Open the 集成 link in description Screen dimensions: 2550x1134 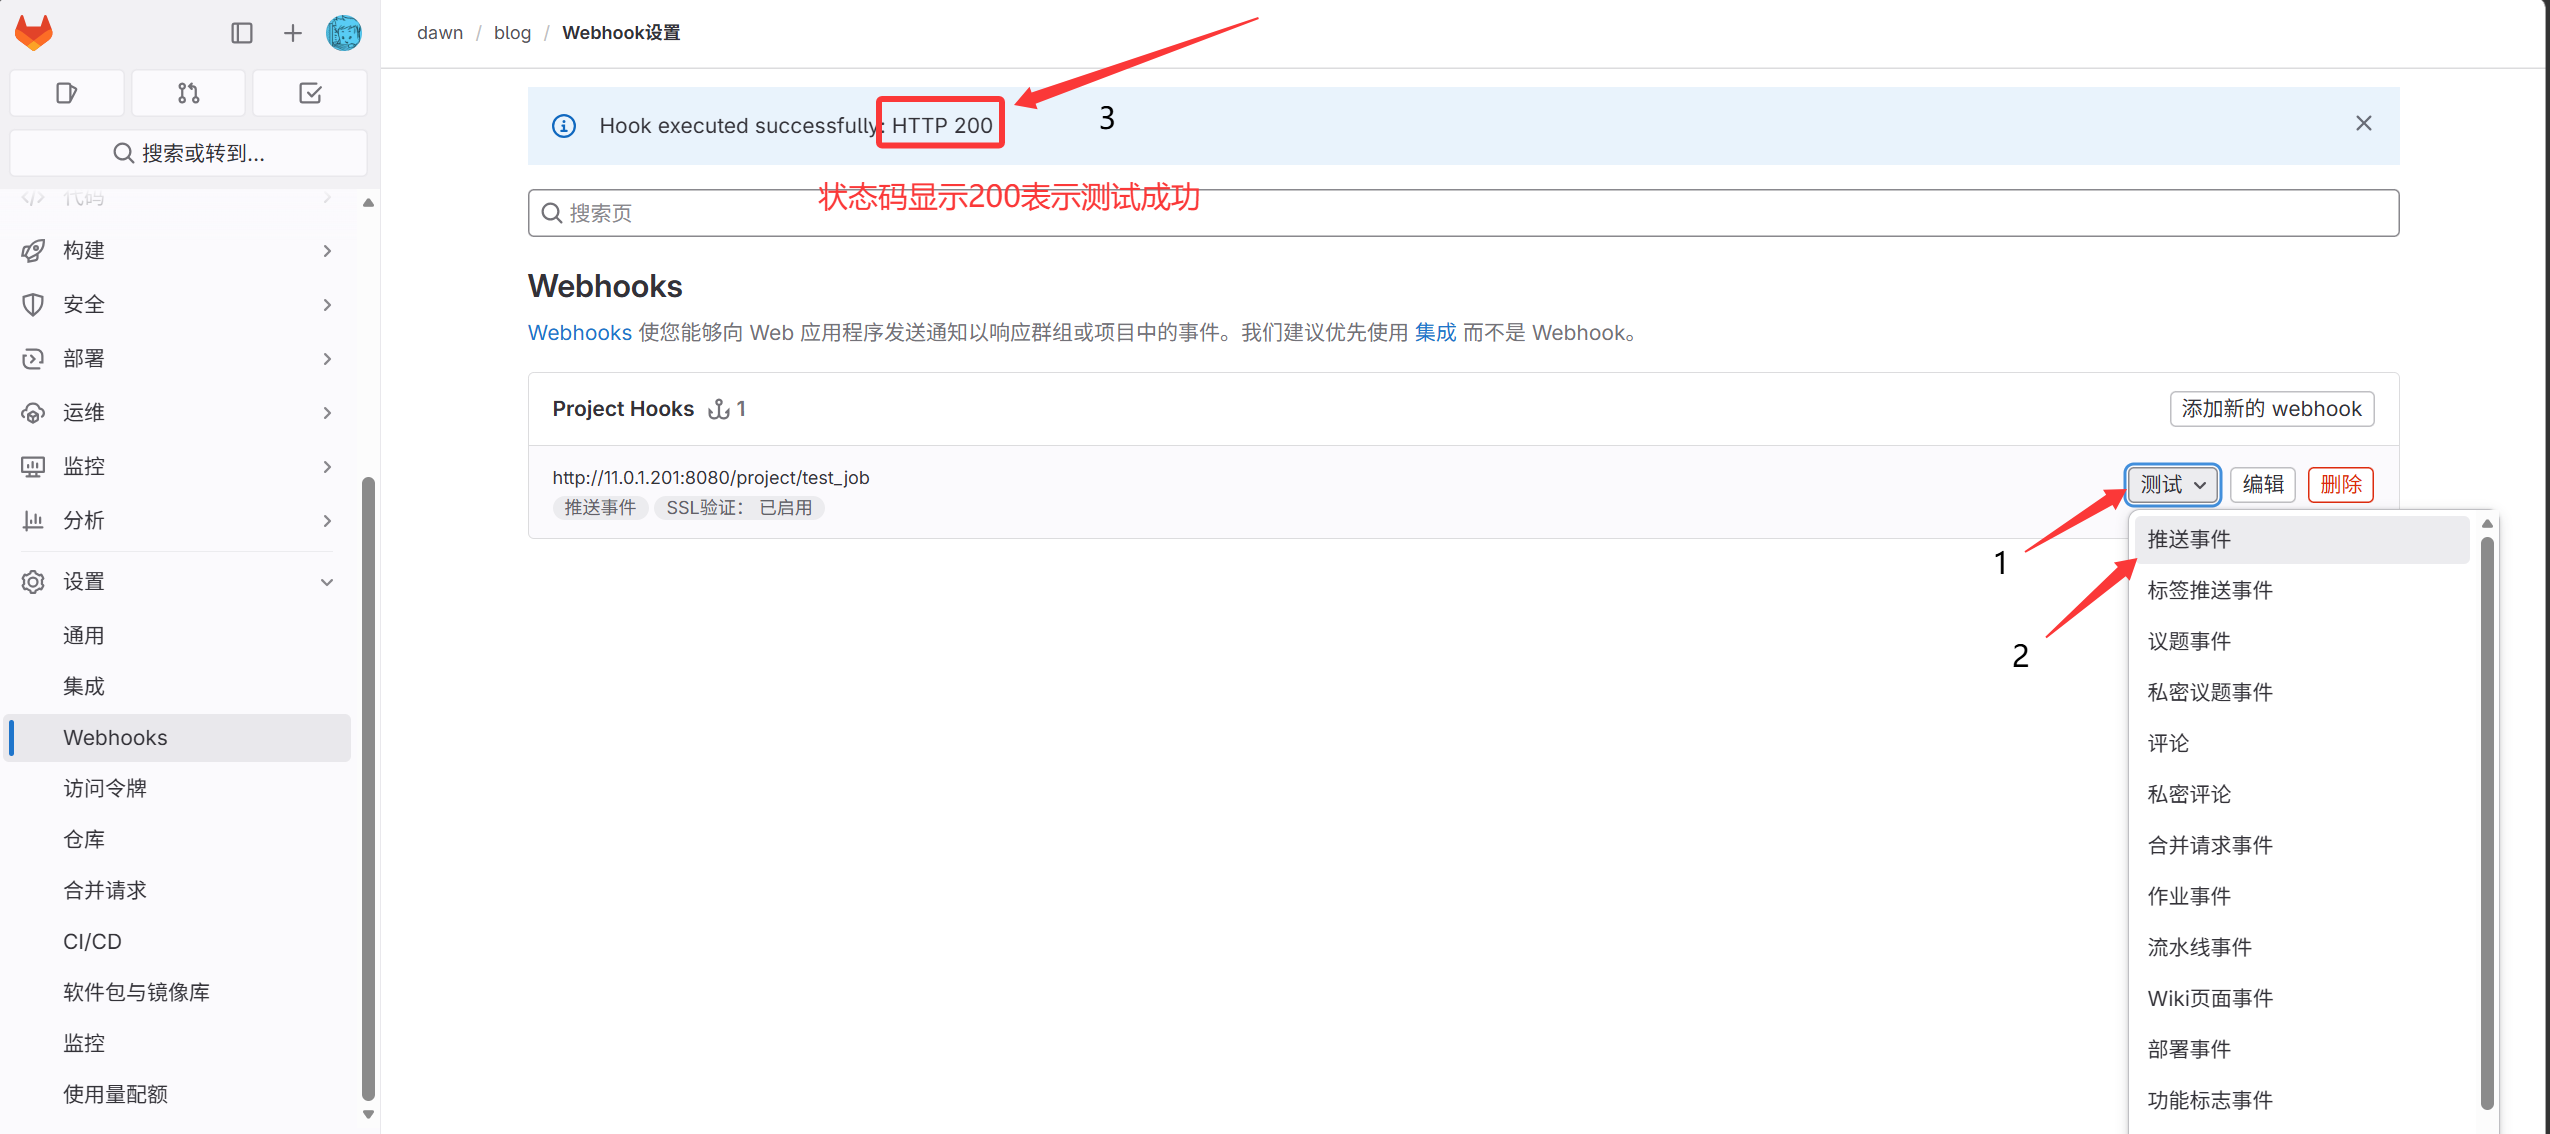1436,333
